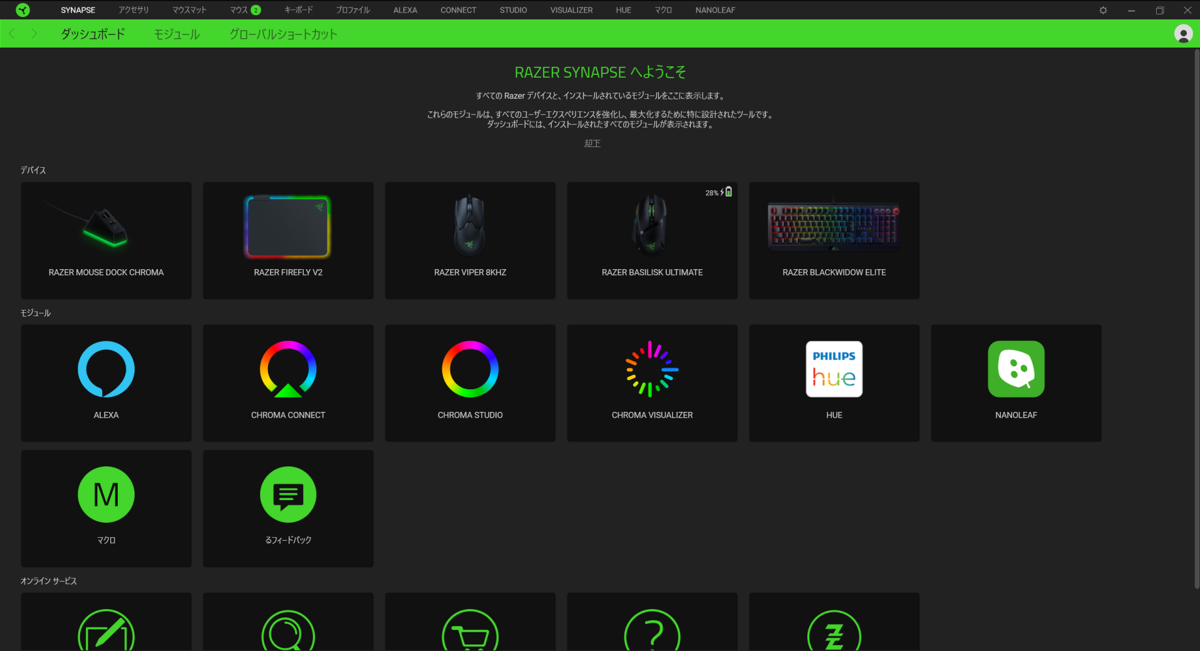Open settings via the gear icon
Screen dimensions: 1200x651
pyautogui.click(x=1103, y=10)
